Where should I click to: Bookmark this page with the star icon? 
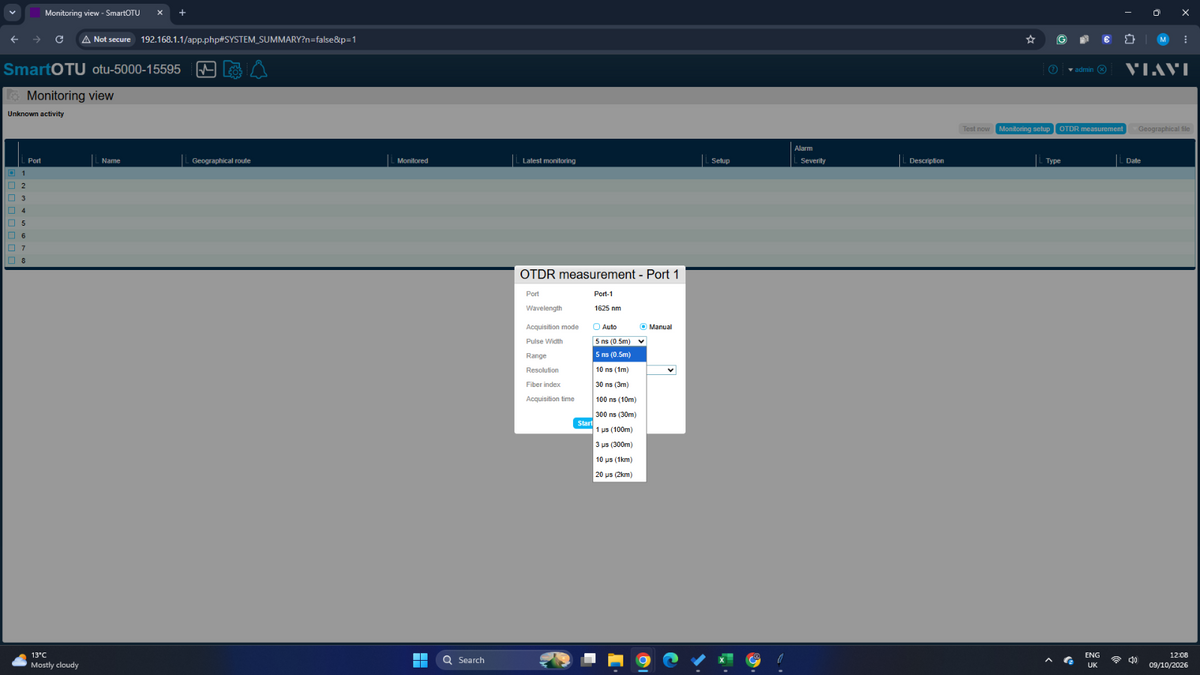click(1031, 40)
